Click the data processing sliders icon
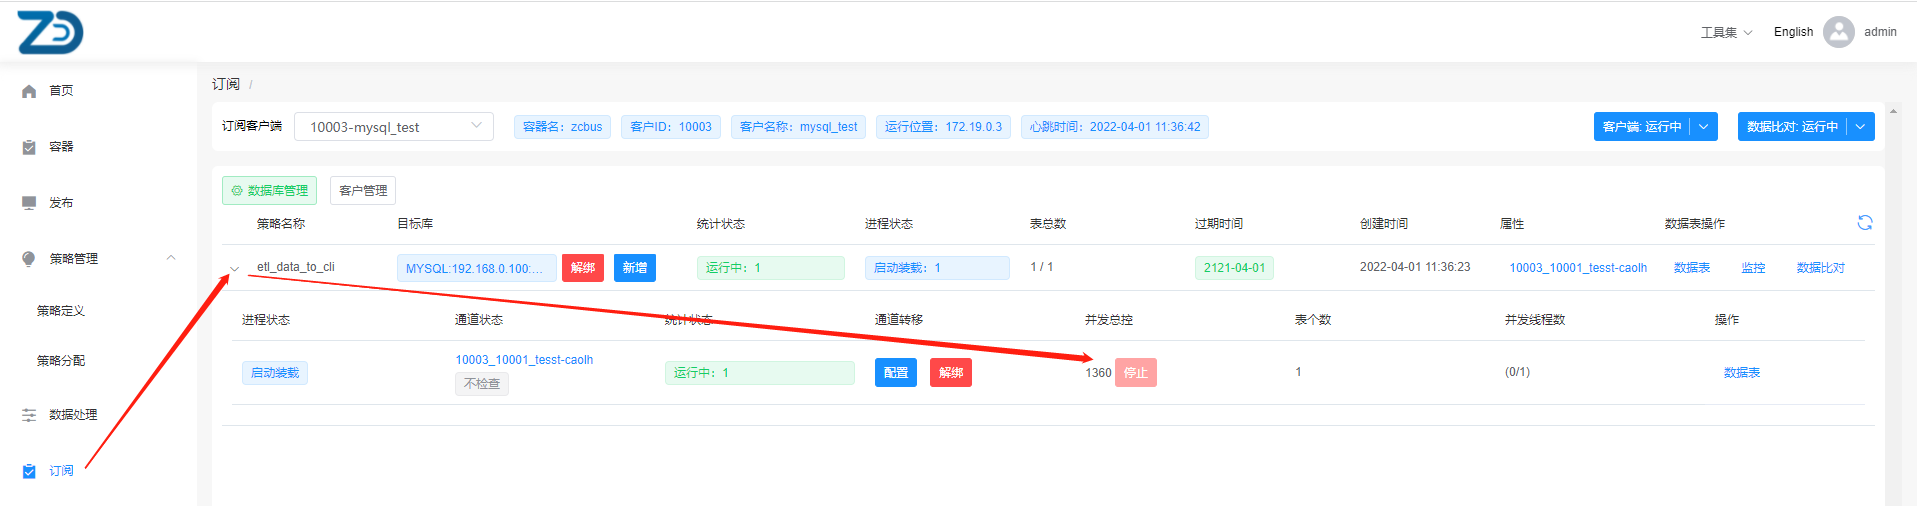Viewport: 1917px width, 506px height. [29, 415]
